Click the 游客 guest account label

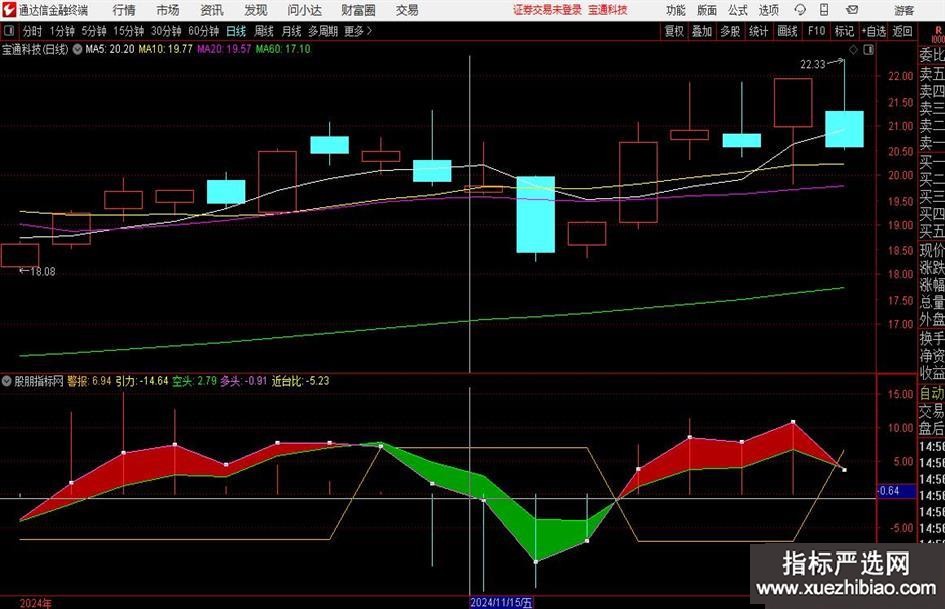pos(904,10)
